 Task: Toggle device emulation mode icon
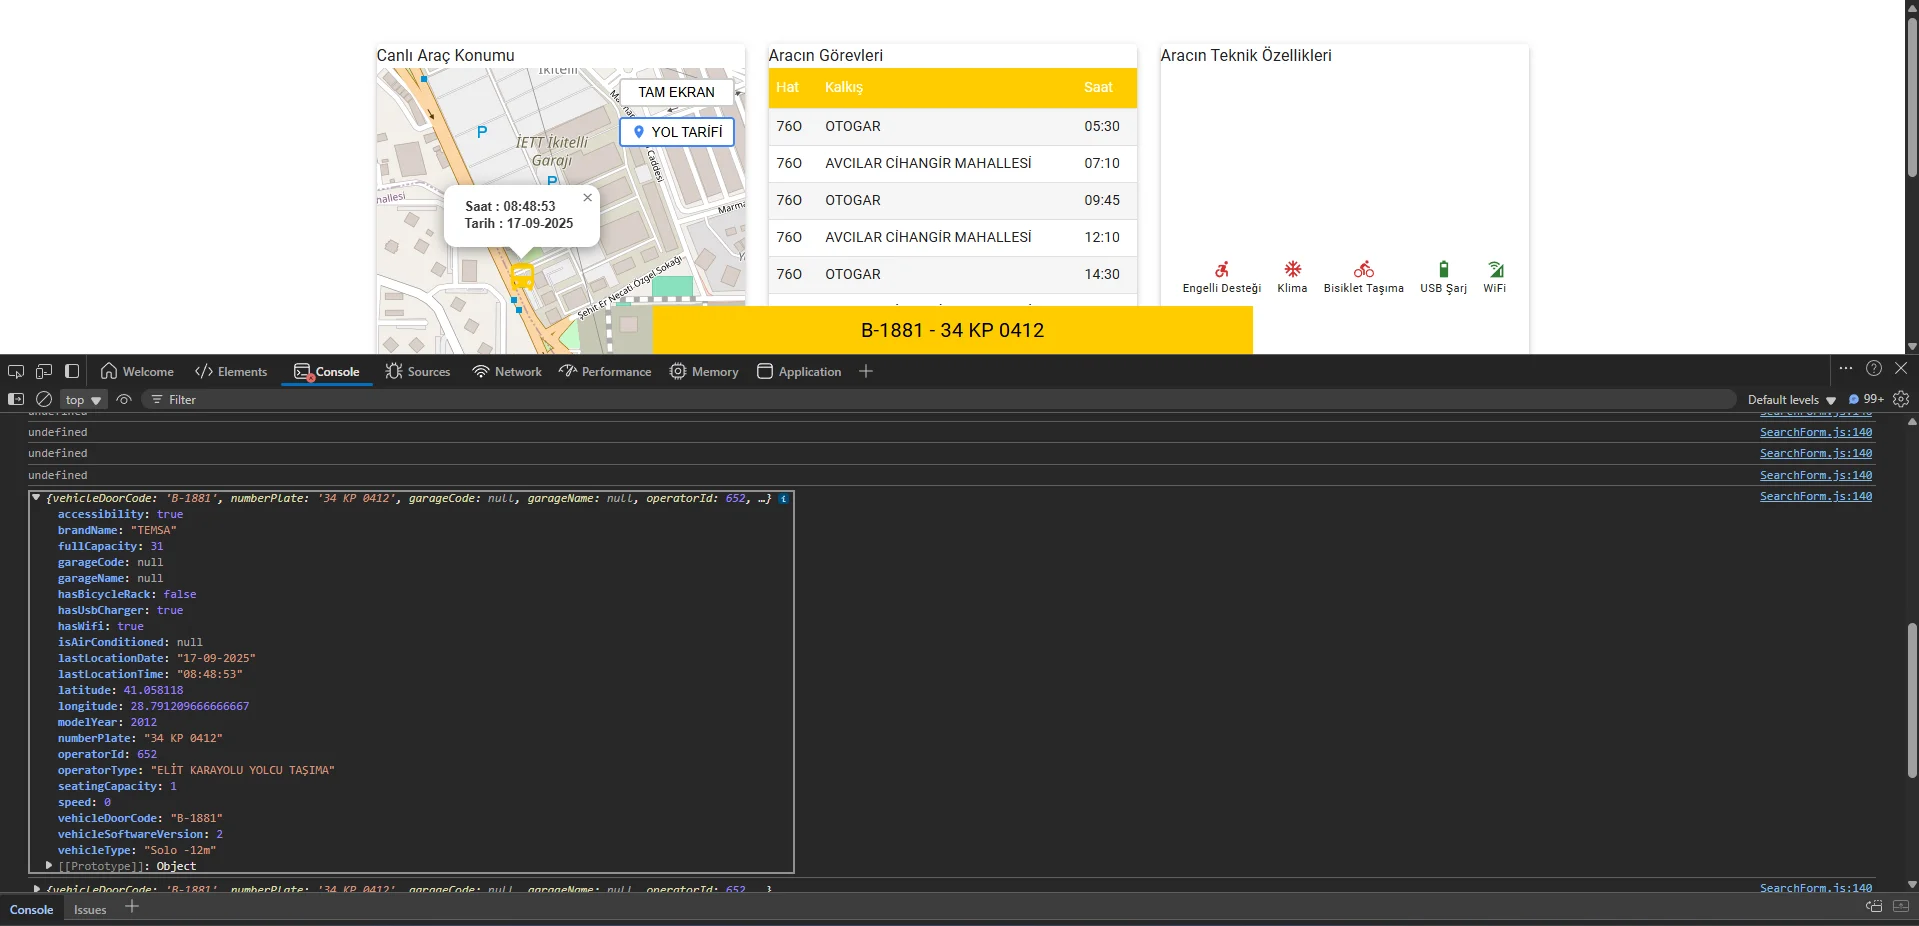click(x=44, y=371)
